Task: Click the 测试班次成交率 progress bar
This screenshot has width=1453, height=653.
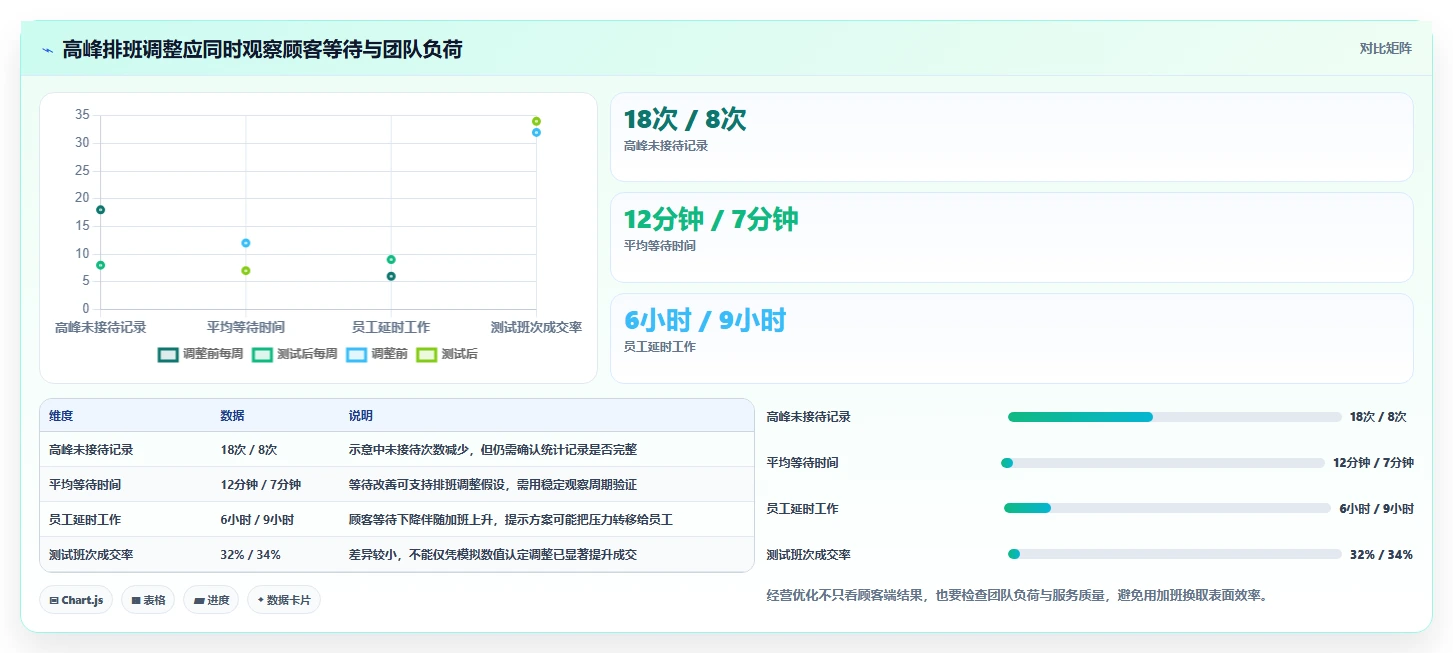Action: coord(1174,554)
